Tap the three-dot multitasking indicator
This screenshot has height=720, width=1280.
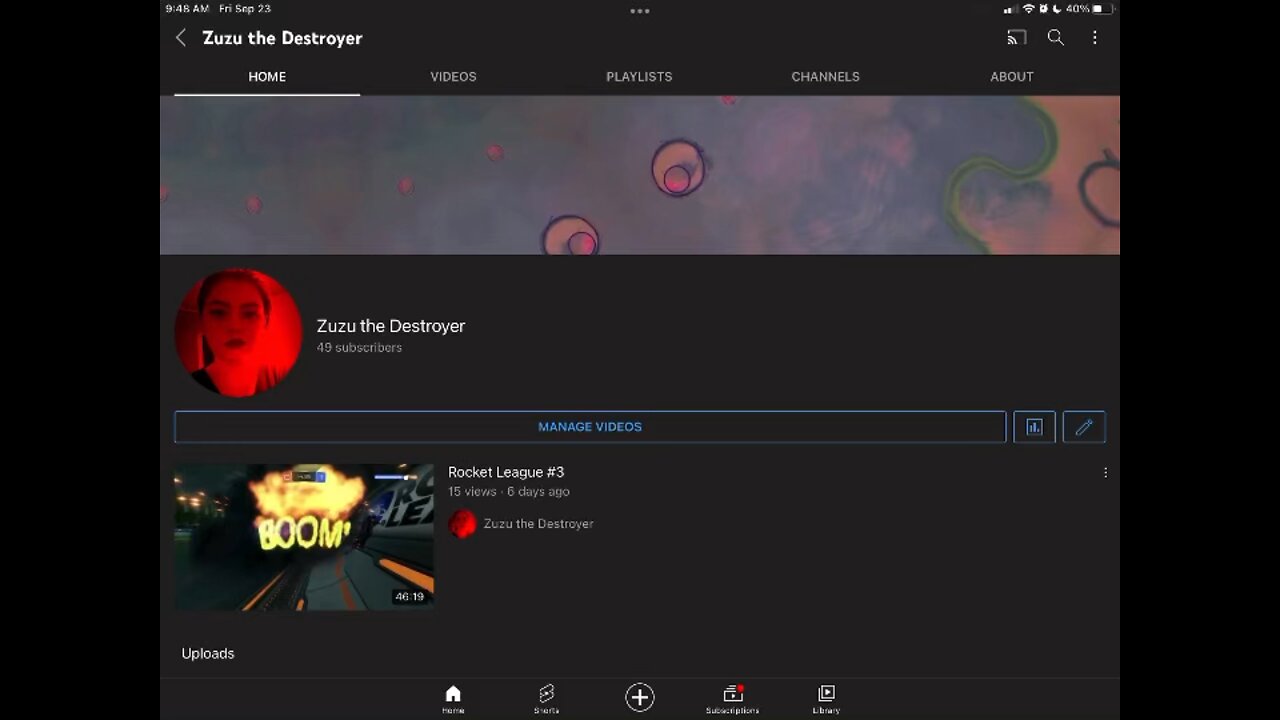point(640,11)
